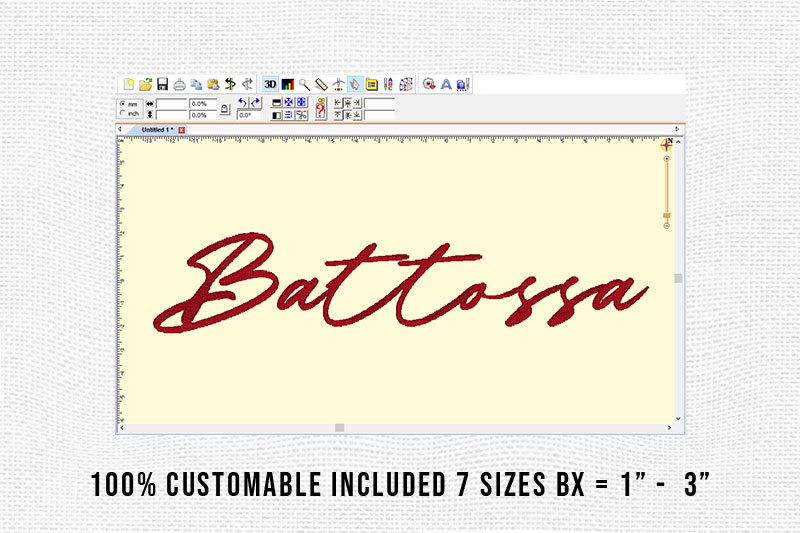The height and width of the screenshot is (533, 800).
Task: Click the colored undo stitch icon
Action: tap(230, 84)
